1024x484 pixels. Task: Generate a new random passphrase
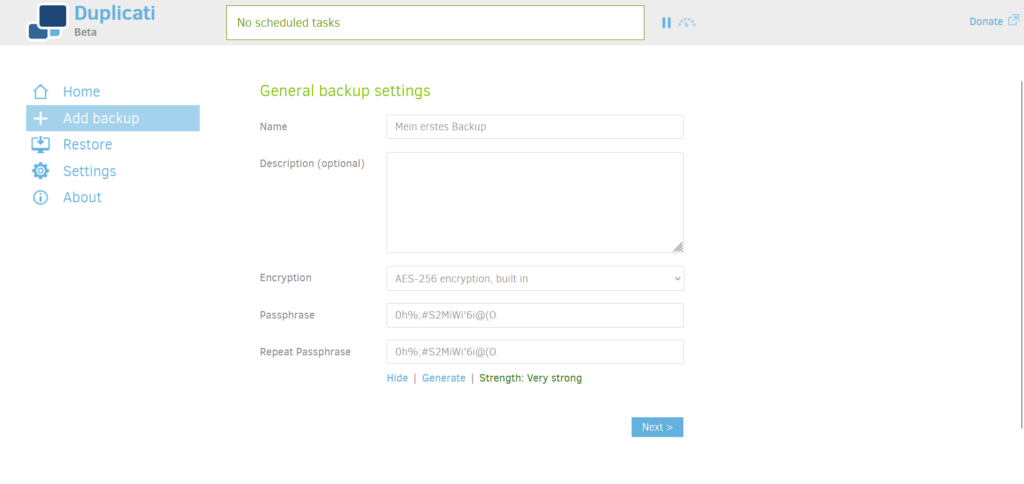tap(443, 378)
